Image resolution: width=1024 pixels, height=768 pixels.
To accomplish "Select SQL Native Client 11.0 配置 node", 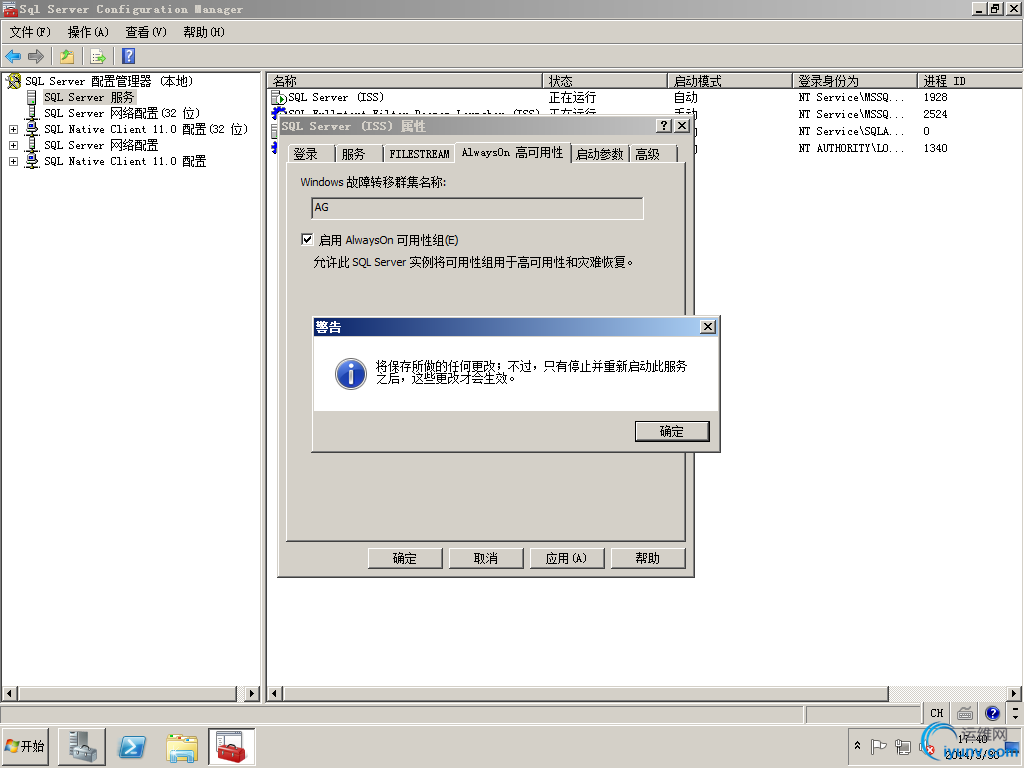I will (125, 161).
